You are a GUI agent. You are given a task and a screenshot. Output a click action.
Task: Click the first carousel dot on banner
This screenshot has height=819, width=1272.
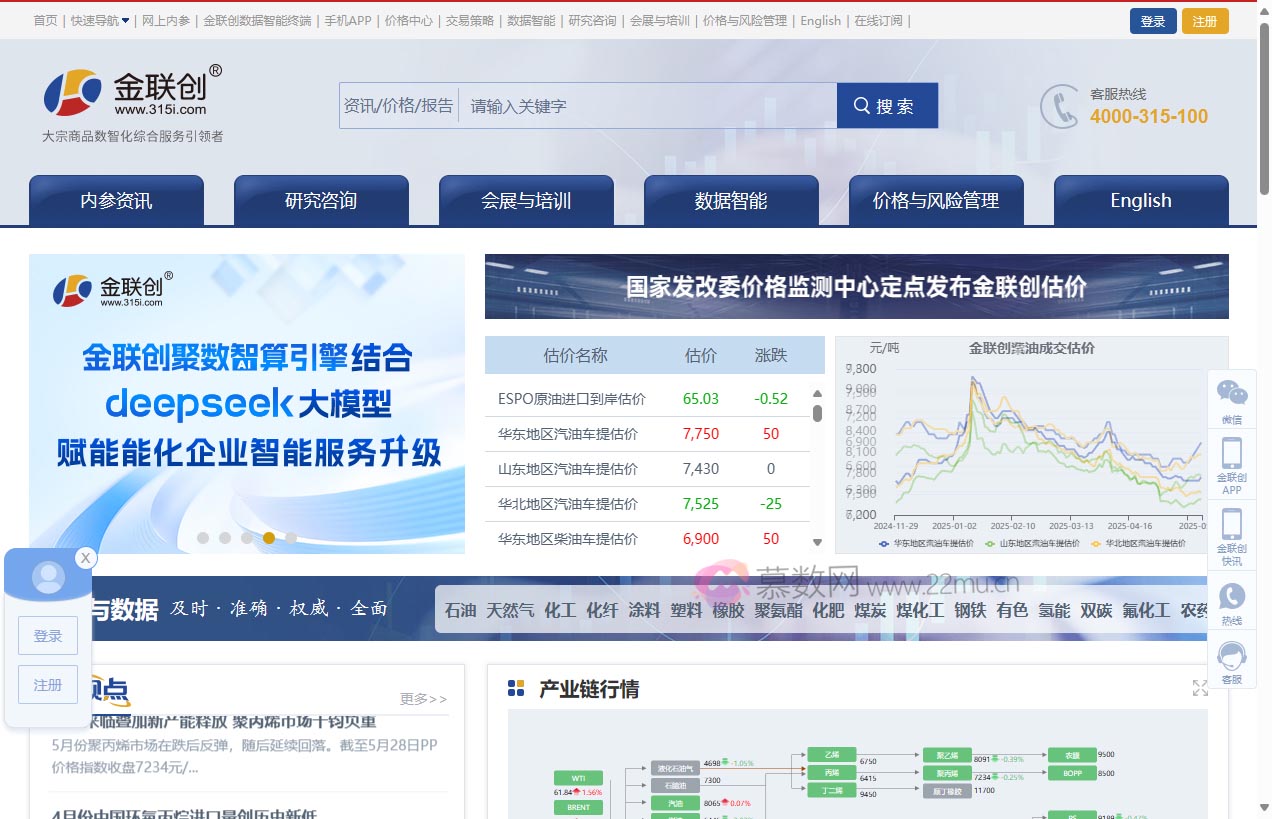(x=203, y=538)
